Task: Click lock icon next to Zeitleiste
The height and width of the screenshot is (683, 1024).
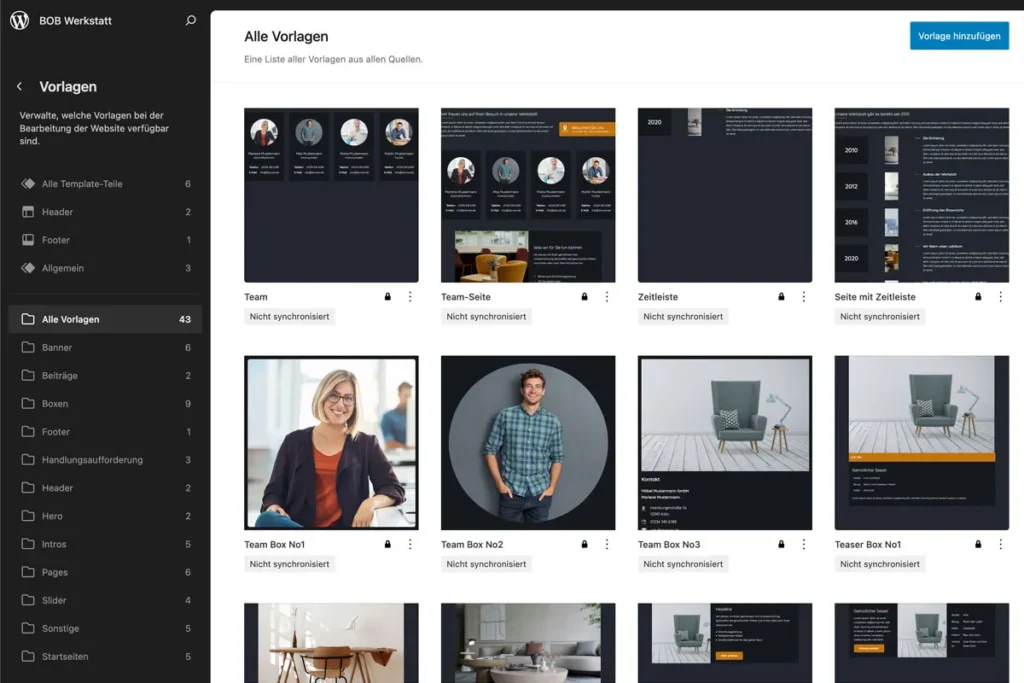Action: 781,297
